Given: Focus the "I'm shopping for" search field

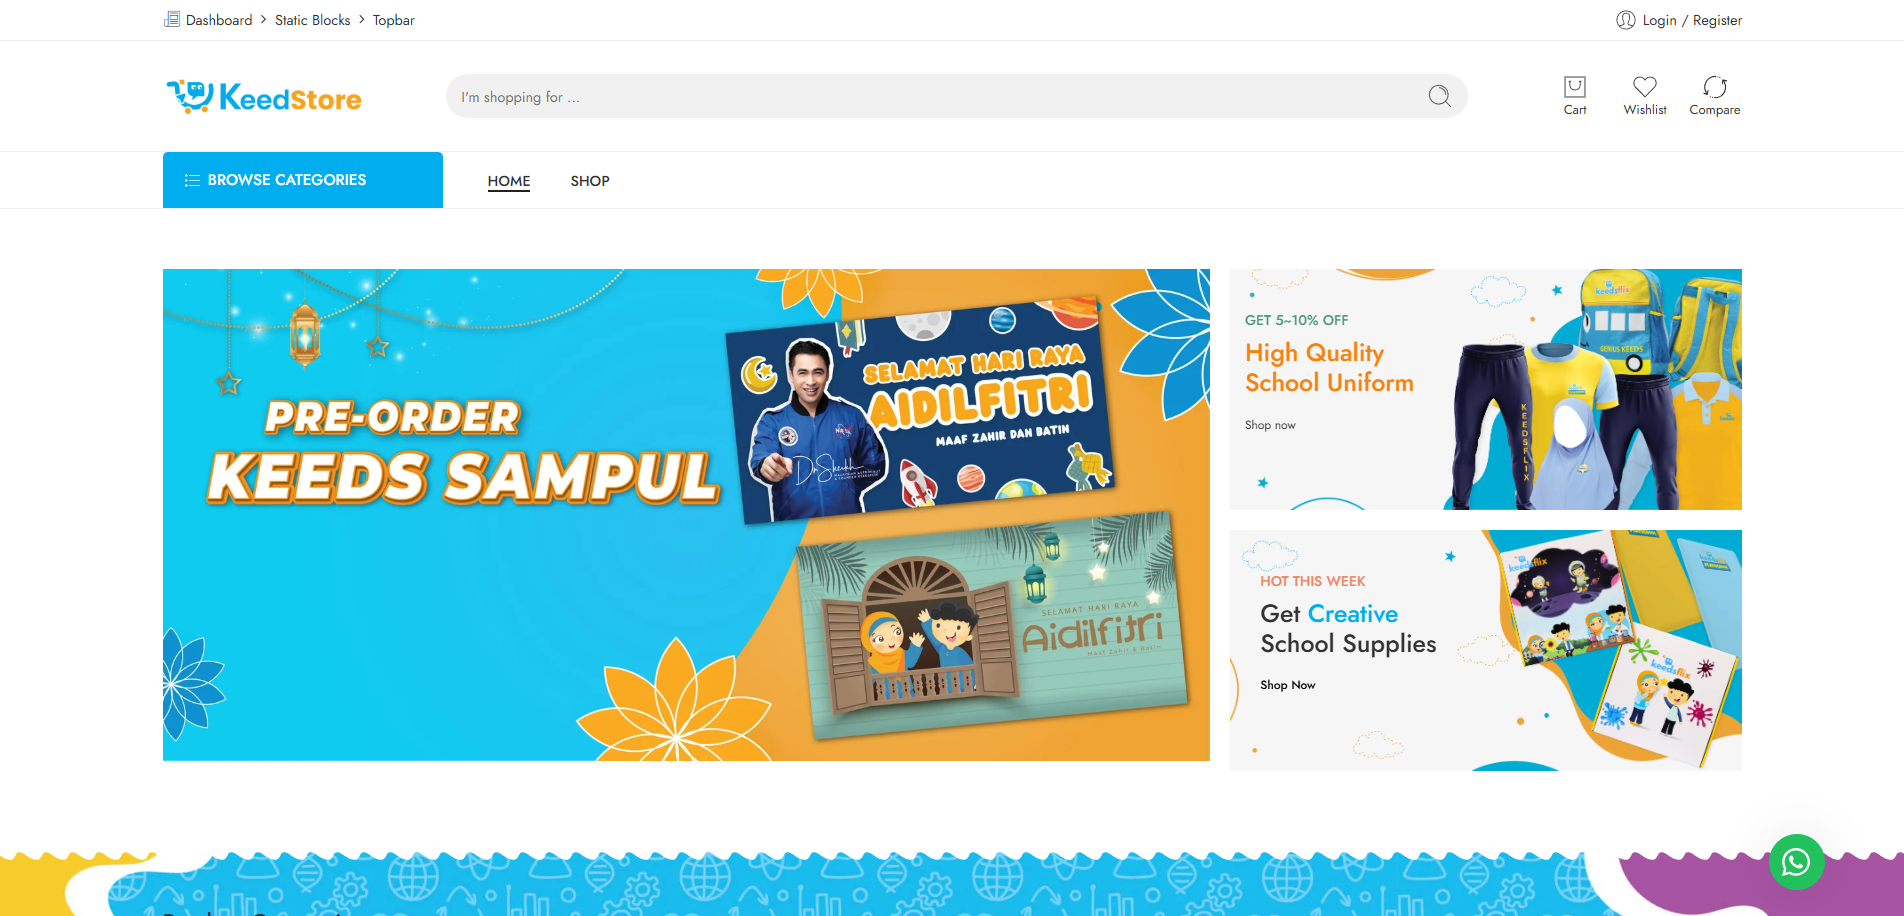Looking at the screenshot, I should [930, 97].
